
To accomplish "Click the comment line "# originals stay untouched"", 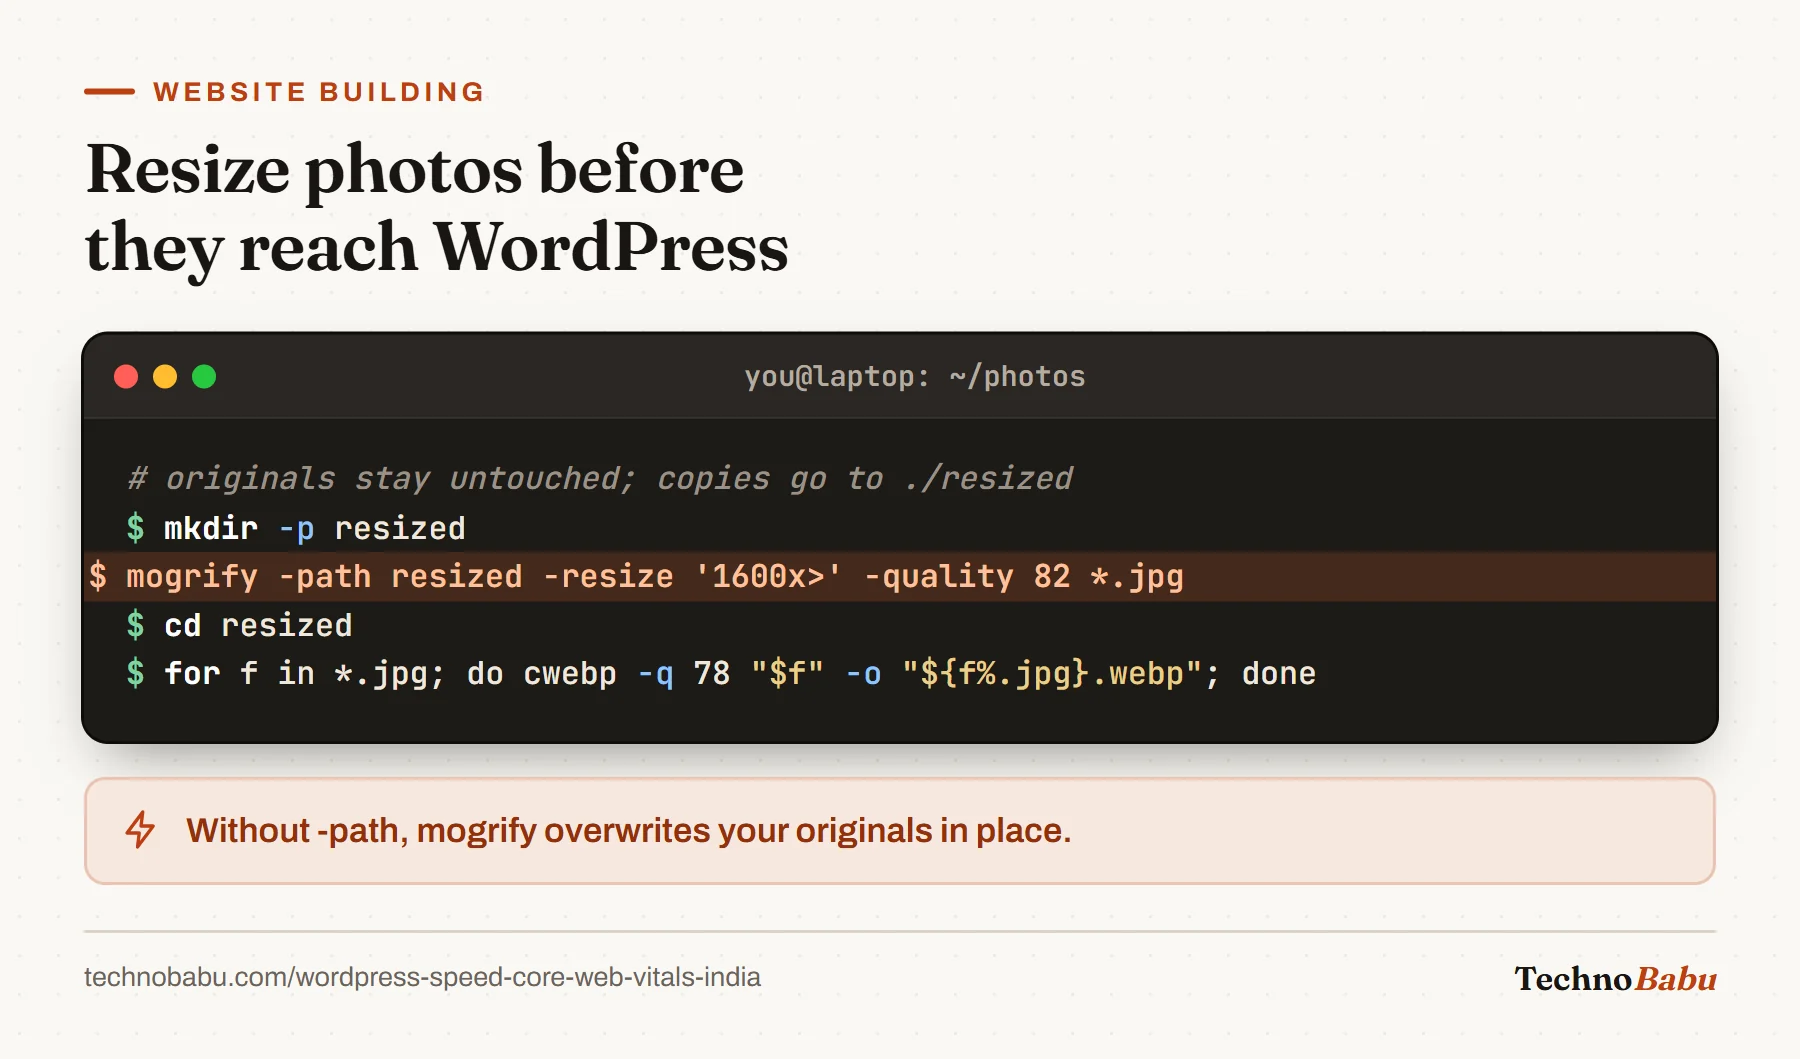I will (x=600, y=478).
